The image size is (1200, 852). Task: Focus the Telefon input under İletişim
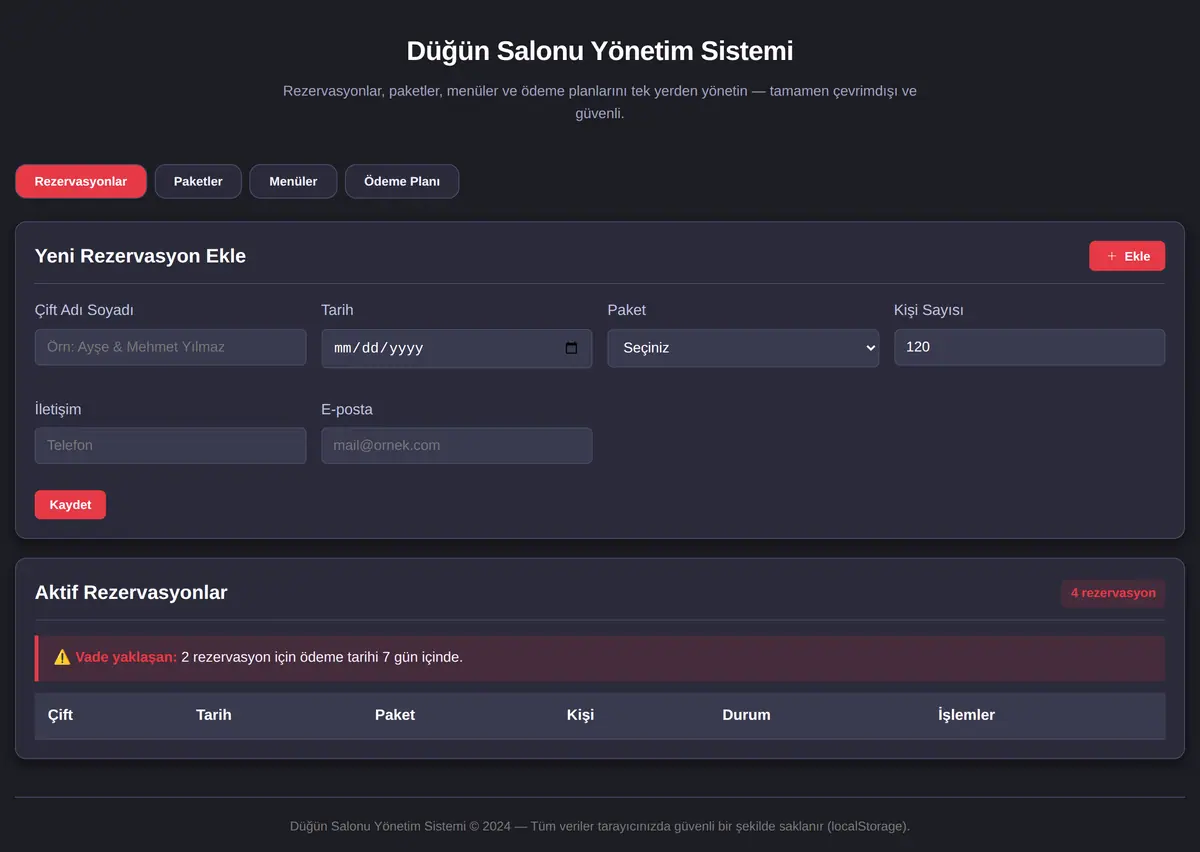170,445
